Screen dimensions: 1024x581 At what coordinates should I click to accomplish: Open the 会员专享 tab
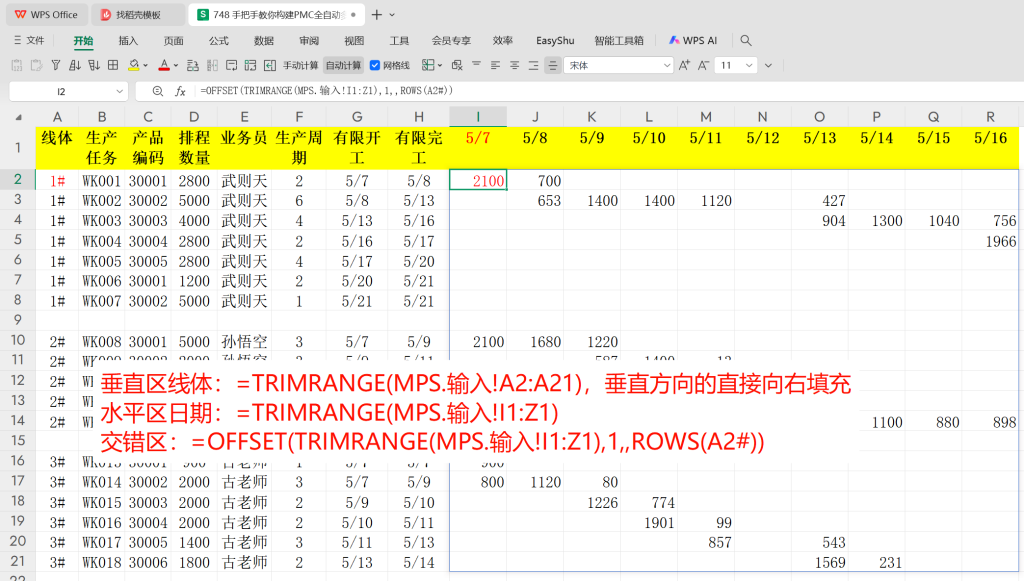coord(451,40)
